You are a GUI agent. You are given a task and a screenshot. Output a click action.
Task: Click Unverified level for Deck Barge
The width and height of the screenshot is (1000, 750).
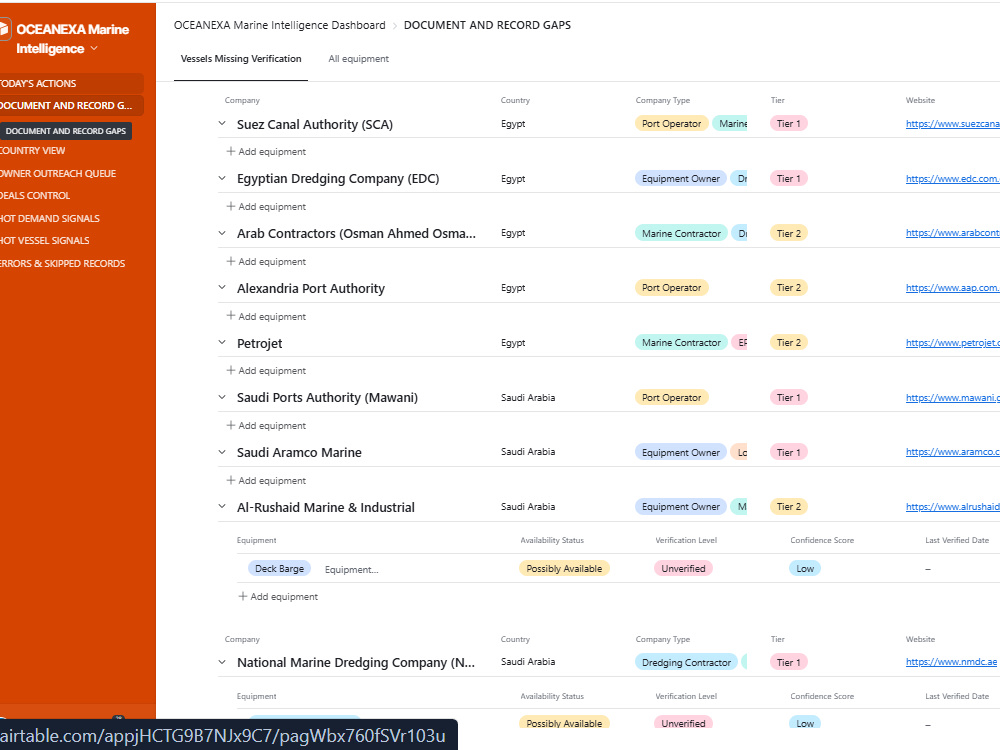coord(683,568)
